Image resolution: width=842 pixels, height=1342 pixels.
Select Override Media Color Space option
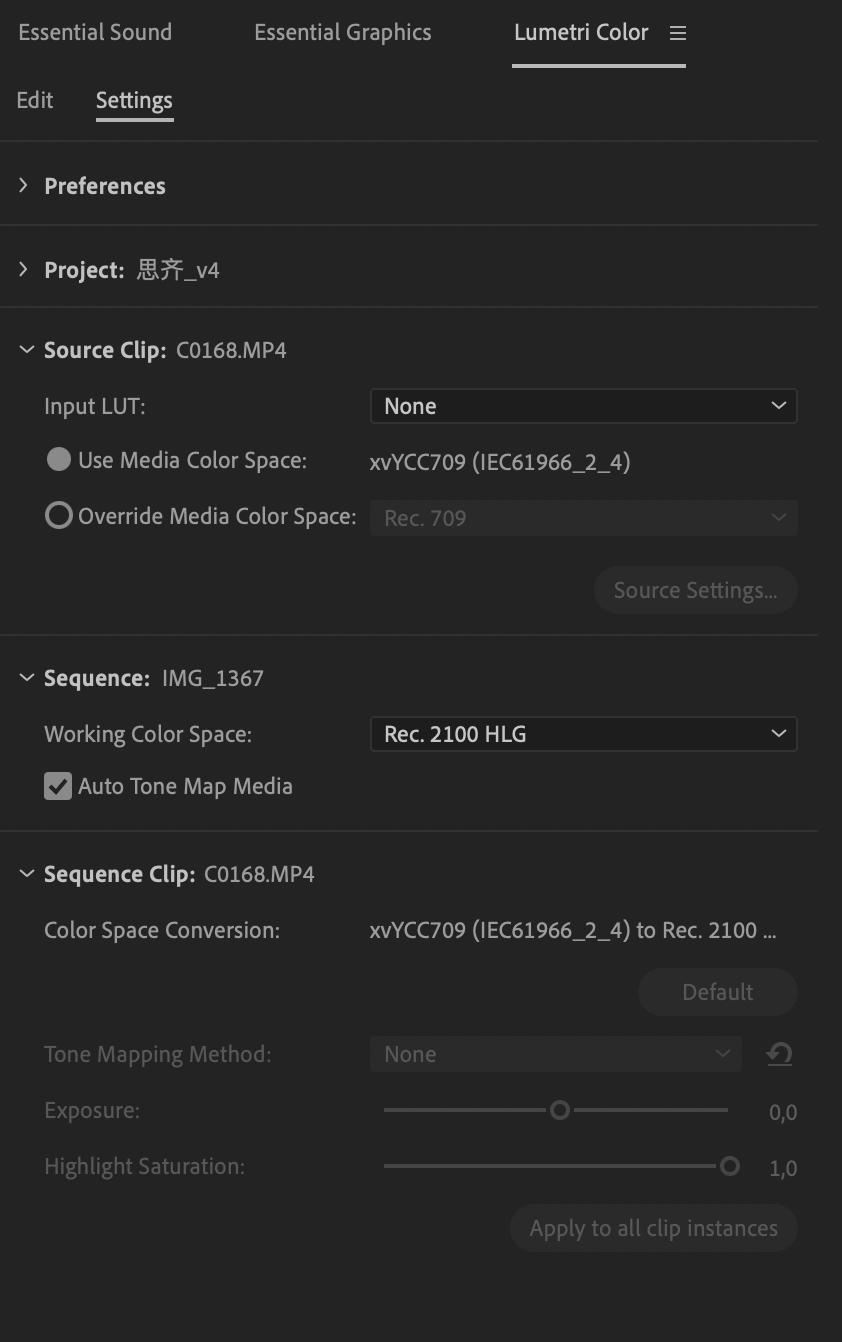(x=58, y=515)
